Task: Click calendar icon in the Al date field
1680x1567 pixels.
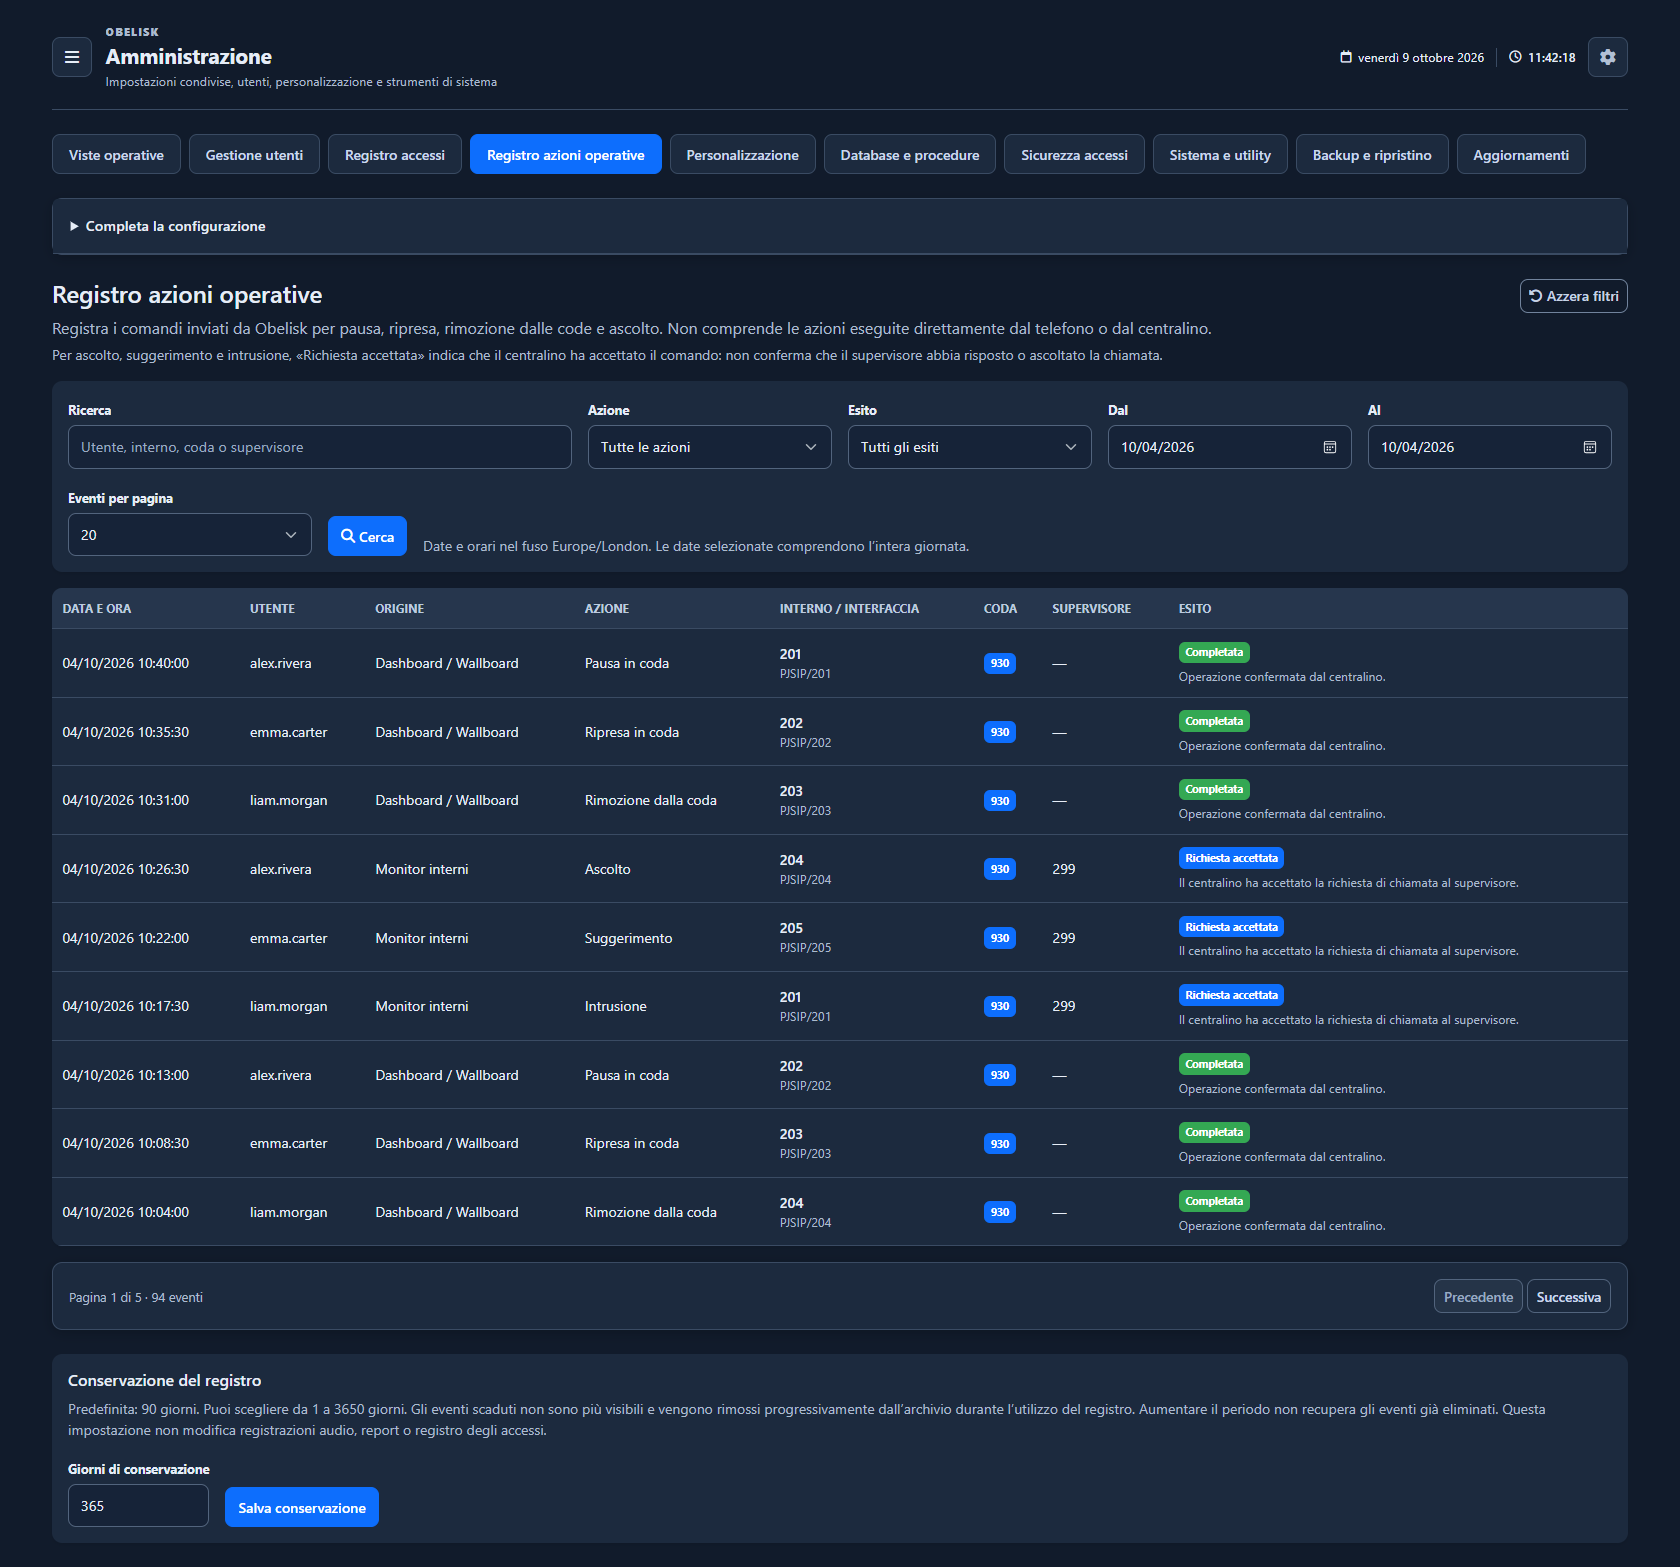Action: [x=1590, y=447]
